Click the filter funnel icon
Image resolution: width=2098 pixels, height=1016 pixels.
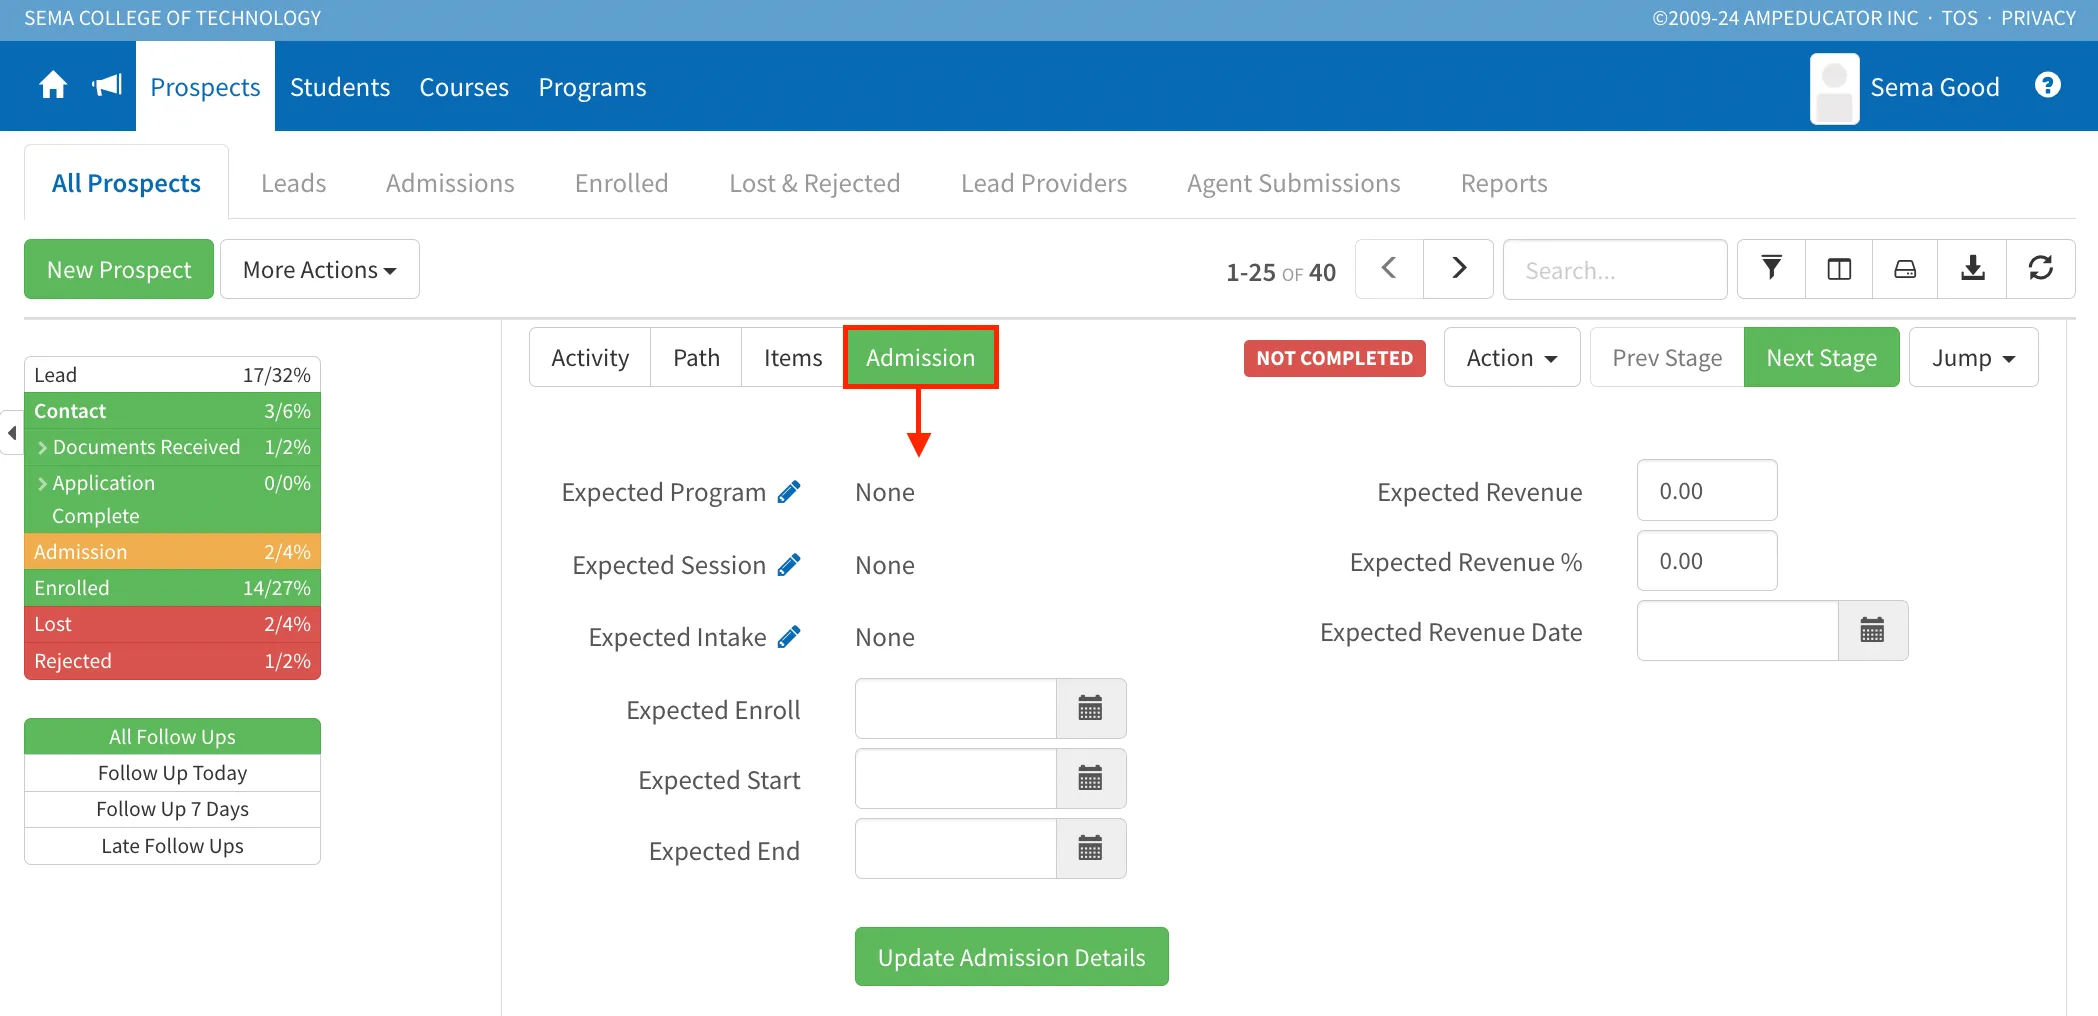(x=1771, y=269)
